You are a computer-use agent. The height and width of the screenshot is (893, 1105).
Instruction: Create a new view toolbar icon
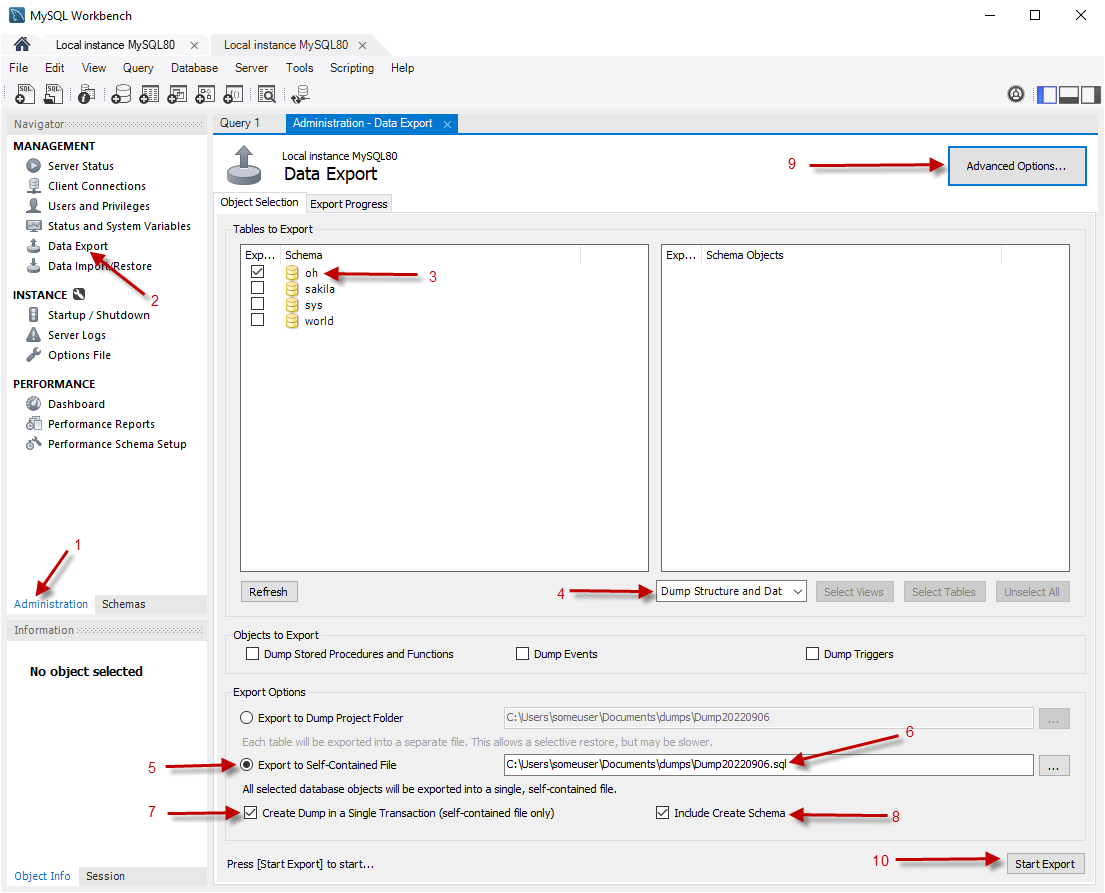point(177,94)
